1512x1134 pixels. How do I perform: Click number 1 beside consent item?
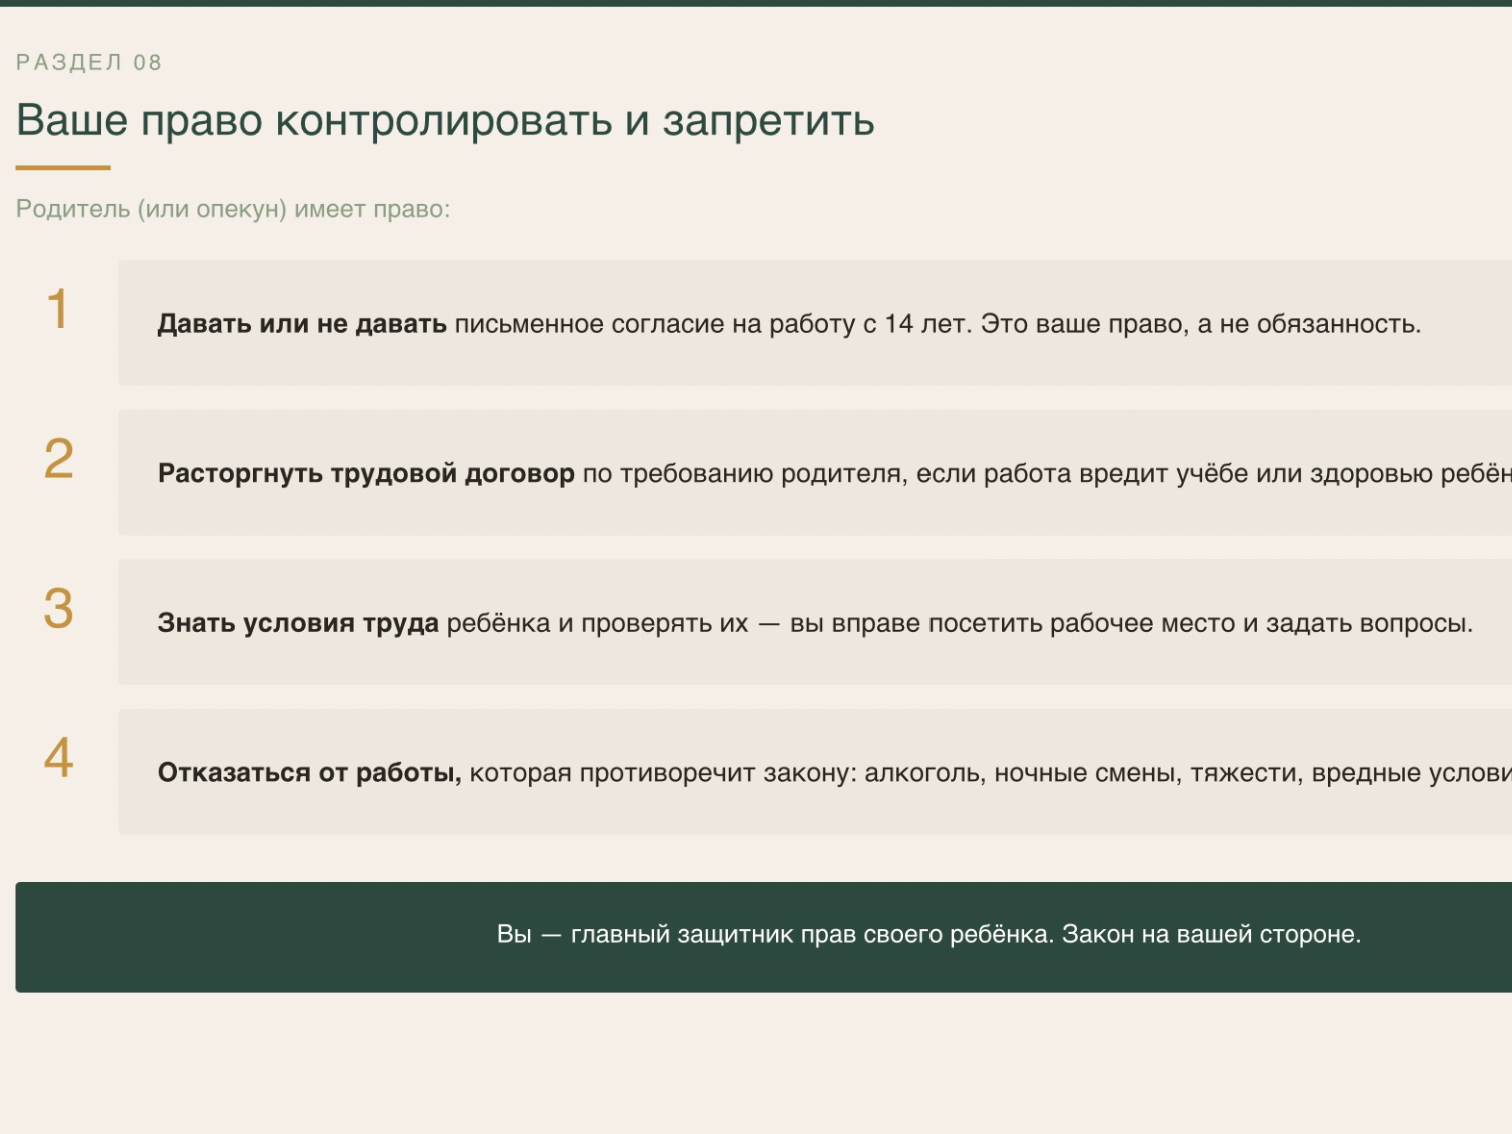pos(58,308)
